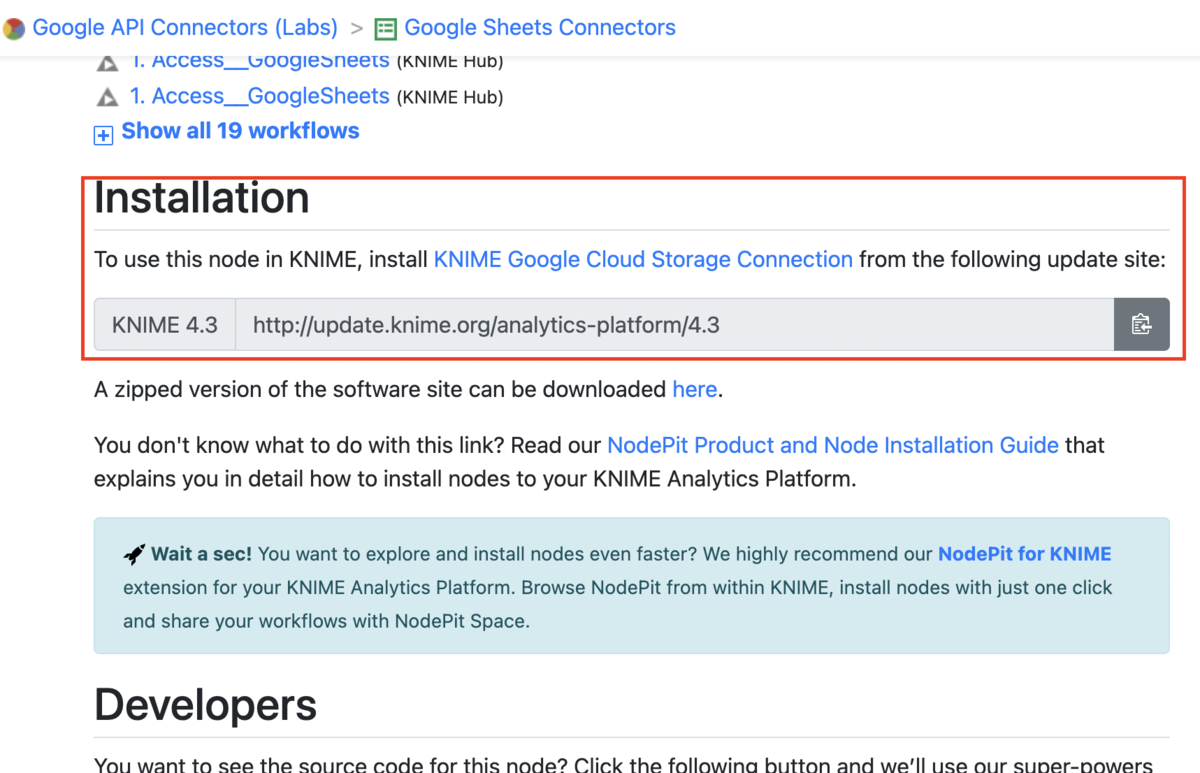
Task: Open the Google Sheets Connectors breadcrumb entry
Action: (539, 27)
